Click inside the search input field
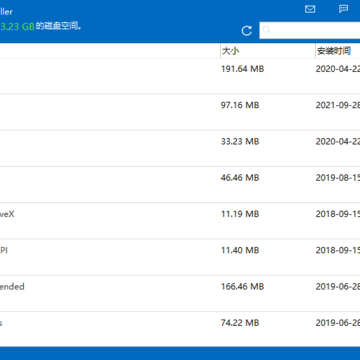 click(310, 30)
